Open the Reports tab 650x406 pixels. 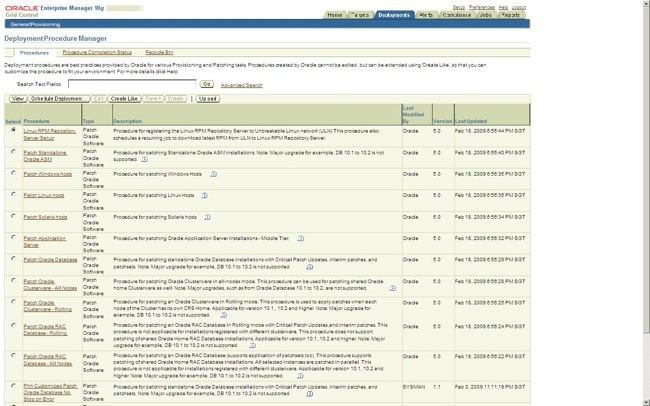(x=511, y=15)
